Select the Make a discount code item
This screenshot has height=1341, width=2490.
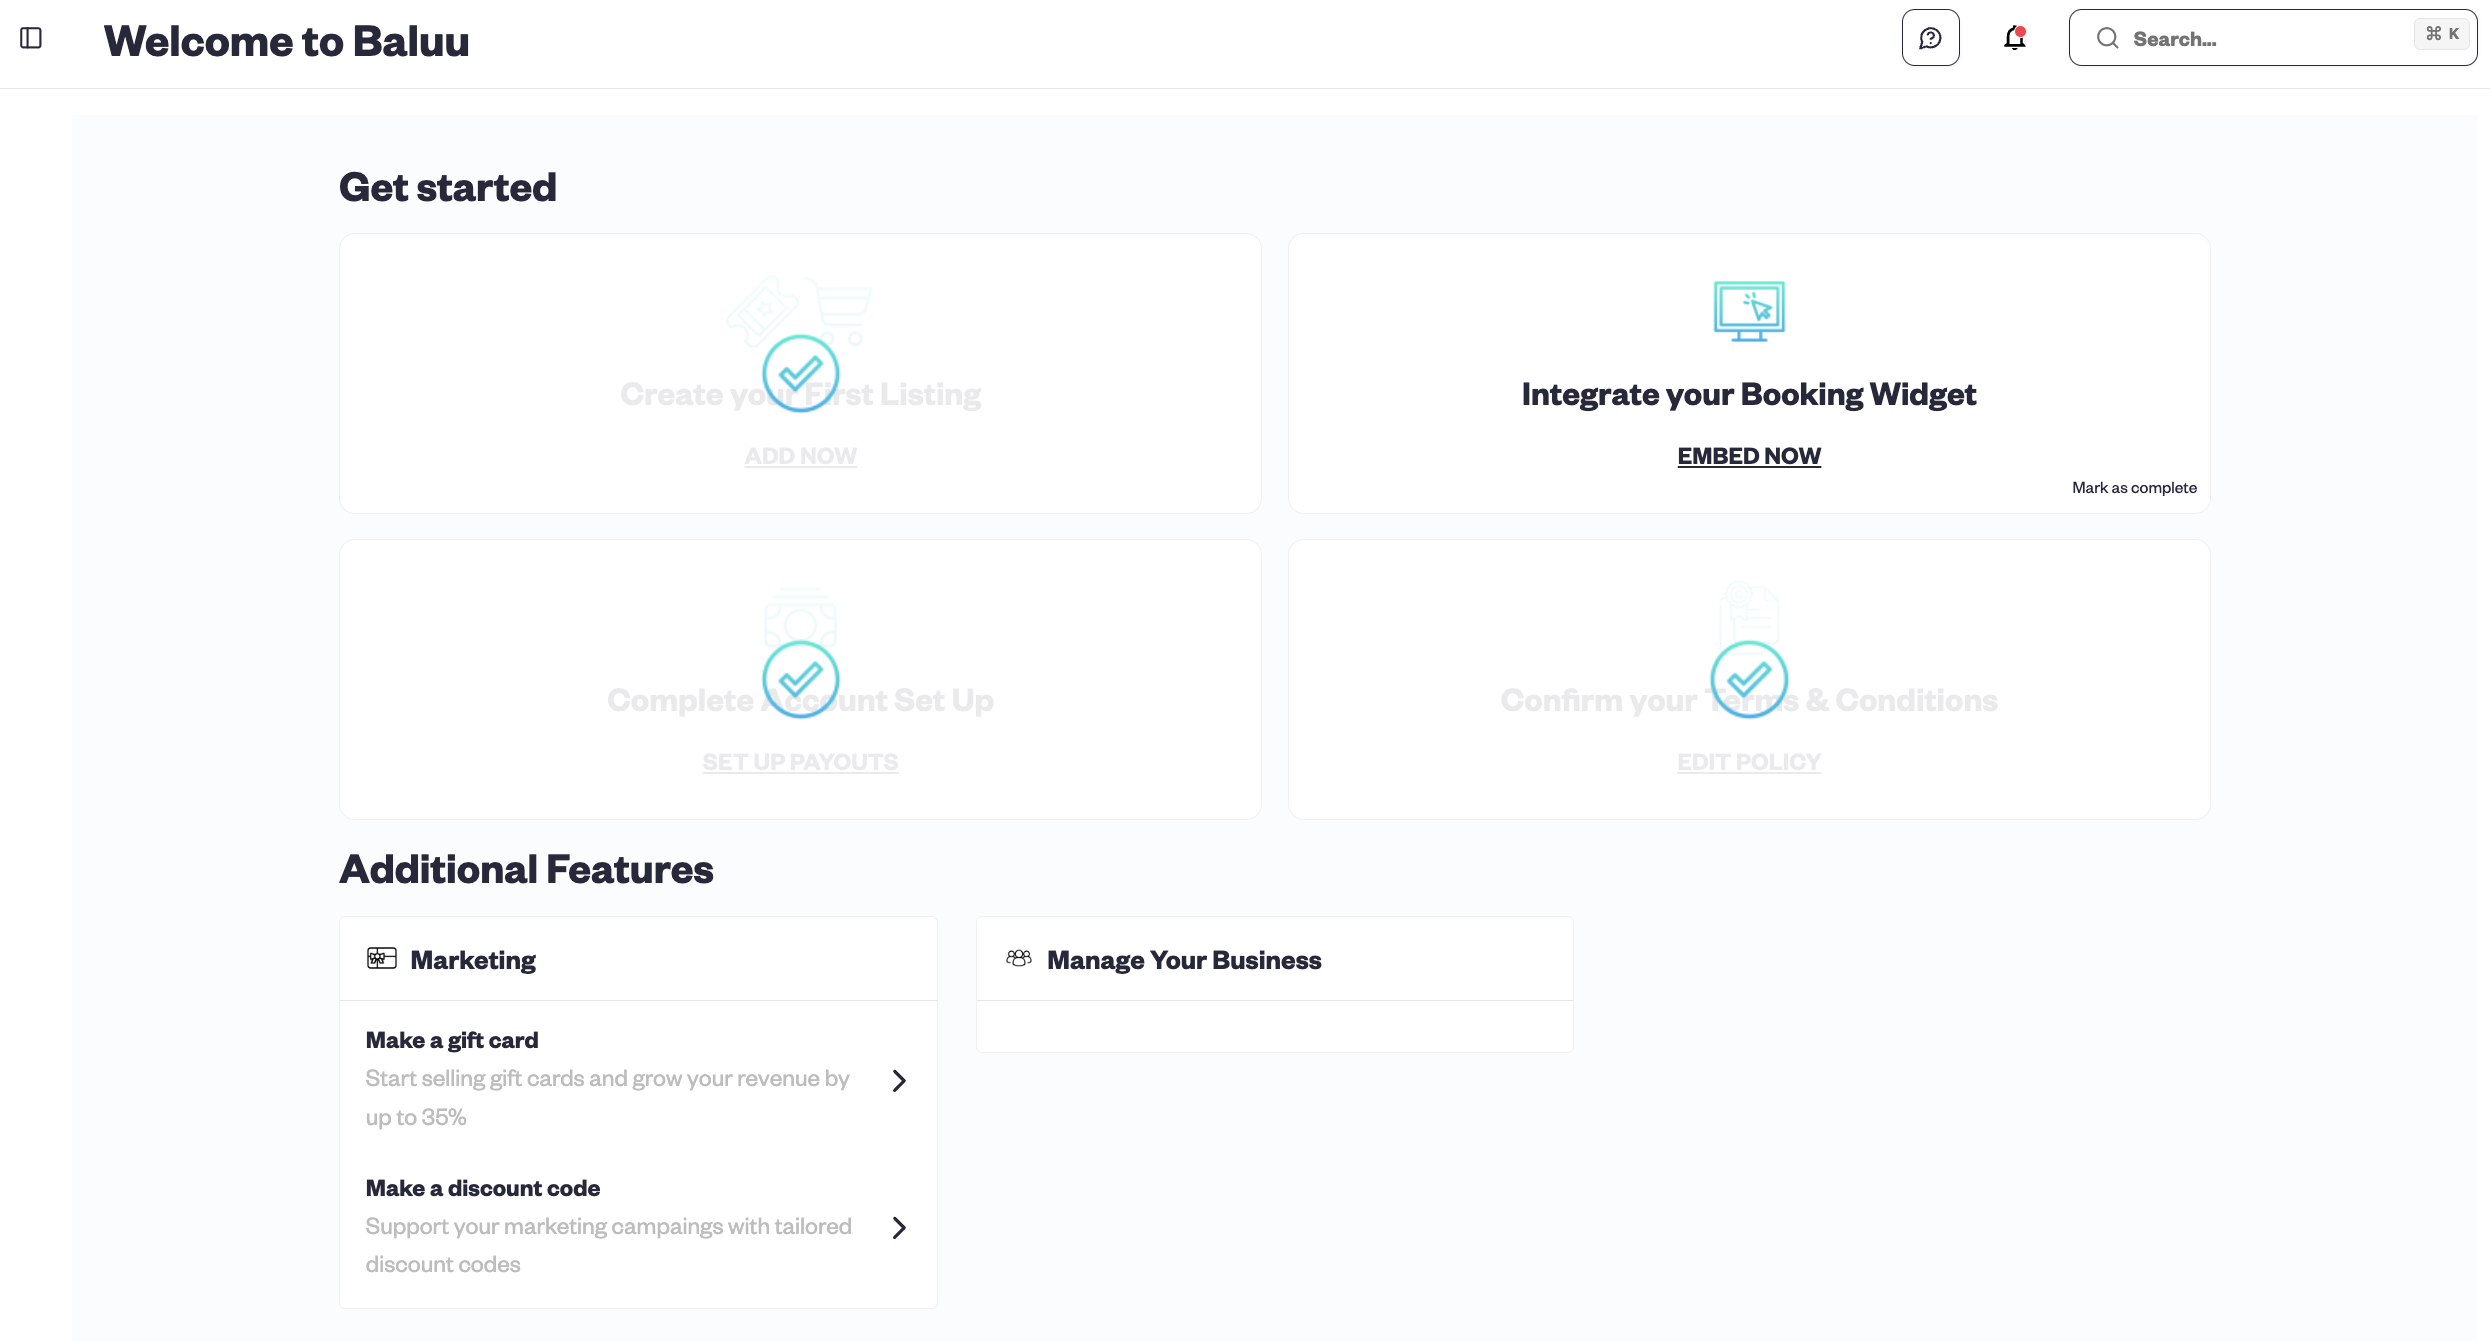[x=482, y=1188]
